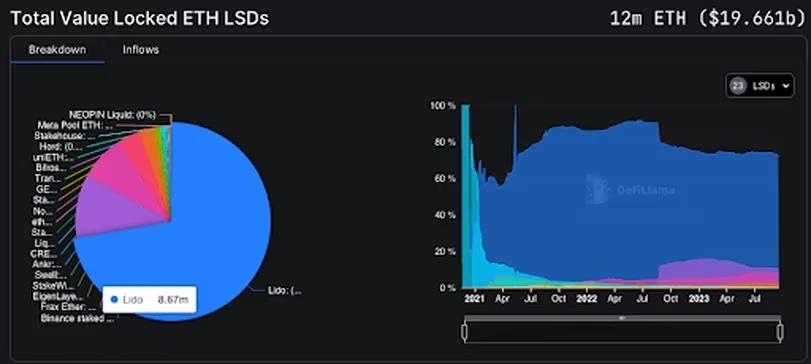Switch to the Inflows tab
Image resolution: width=811 pixels, height=364 pixels.
click(140, 50)
